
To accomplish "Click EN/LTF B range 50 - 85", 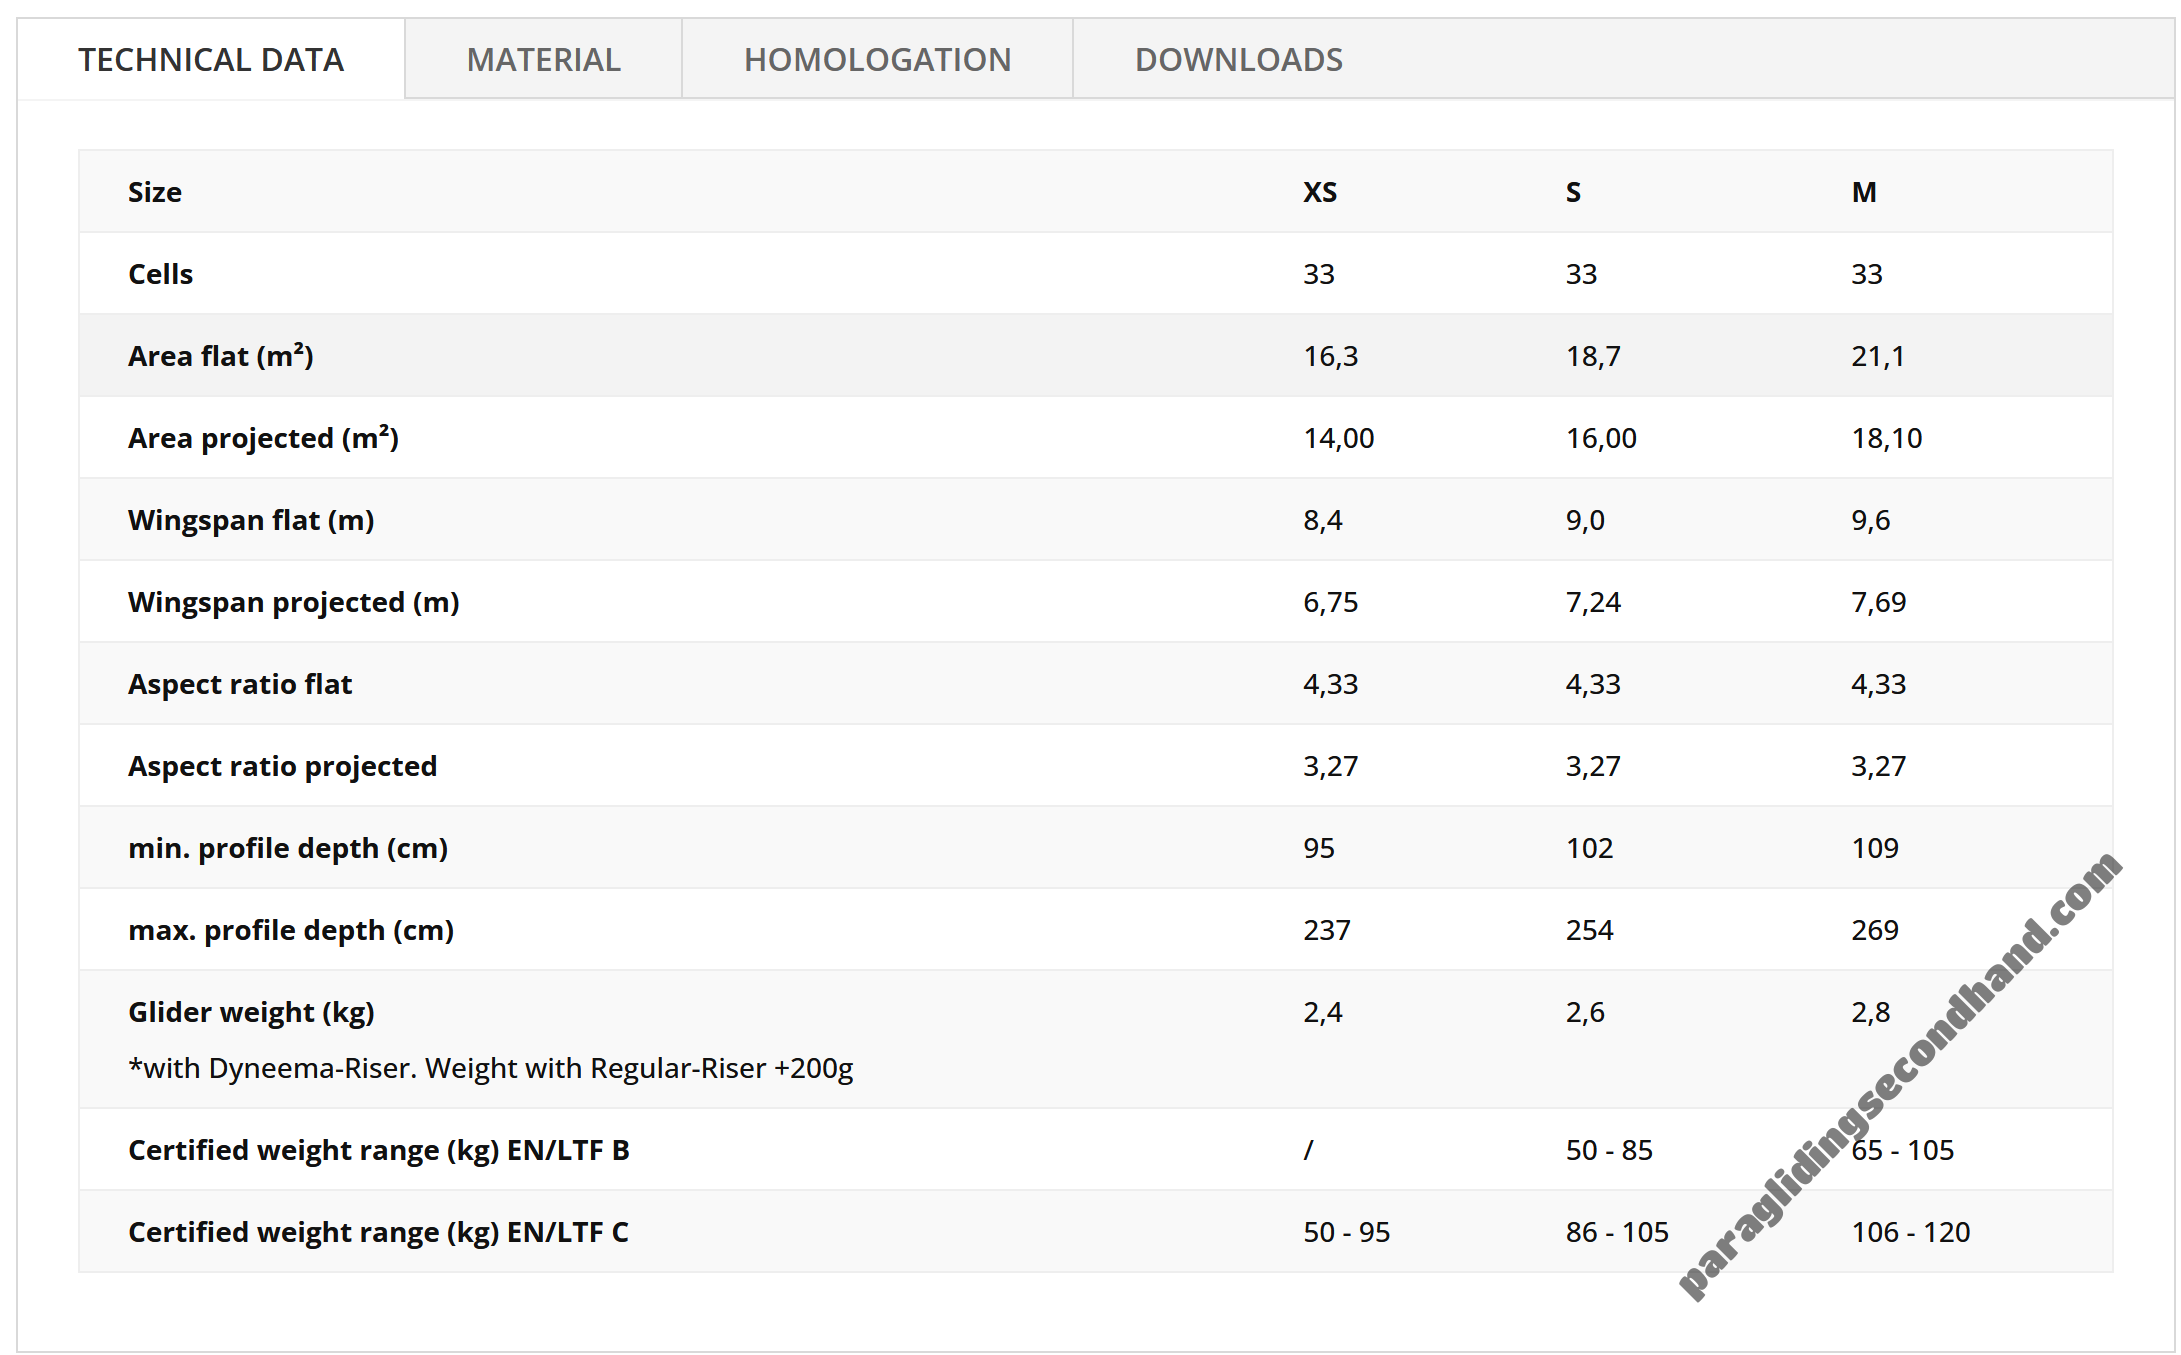I will pos(1609,1150).
